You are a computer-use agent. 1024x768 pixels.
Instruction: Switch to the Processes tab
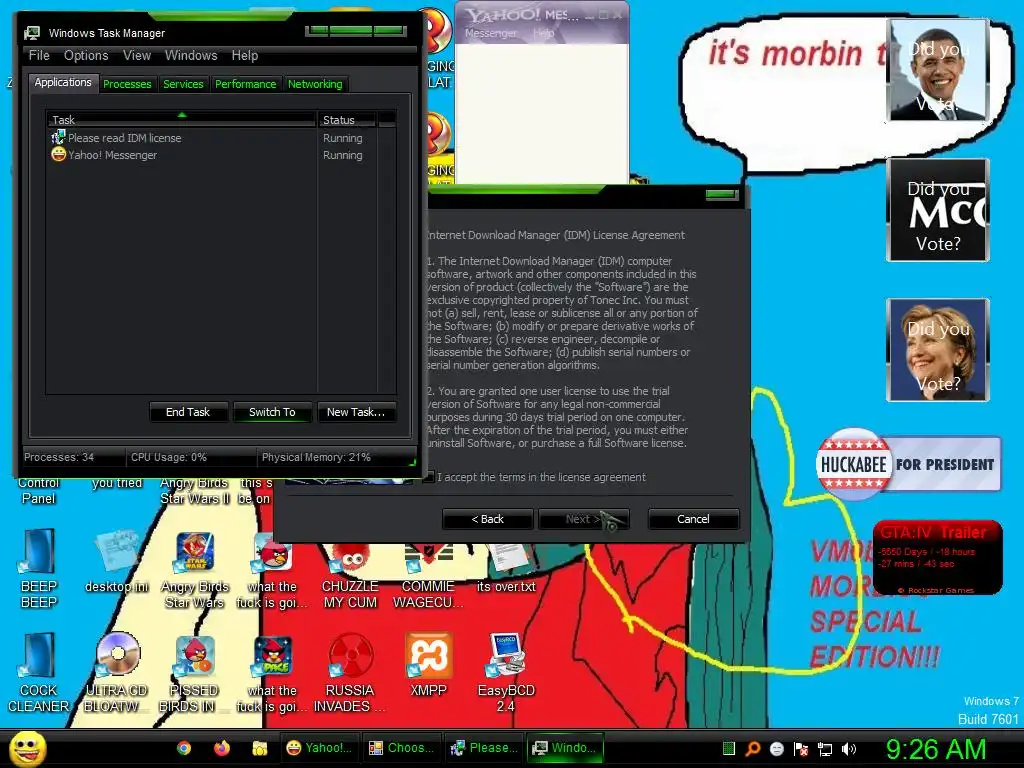click(127, 84)
